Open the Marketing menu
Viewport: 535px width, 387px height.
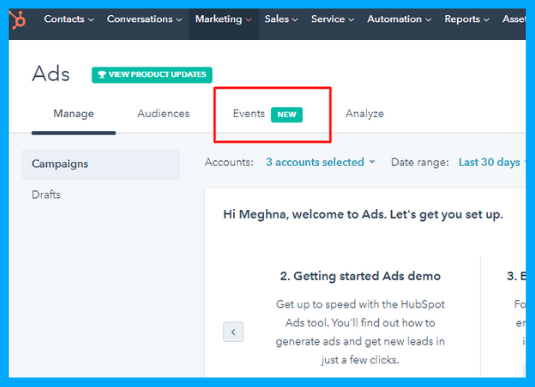click(x=223, y=19)
